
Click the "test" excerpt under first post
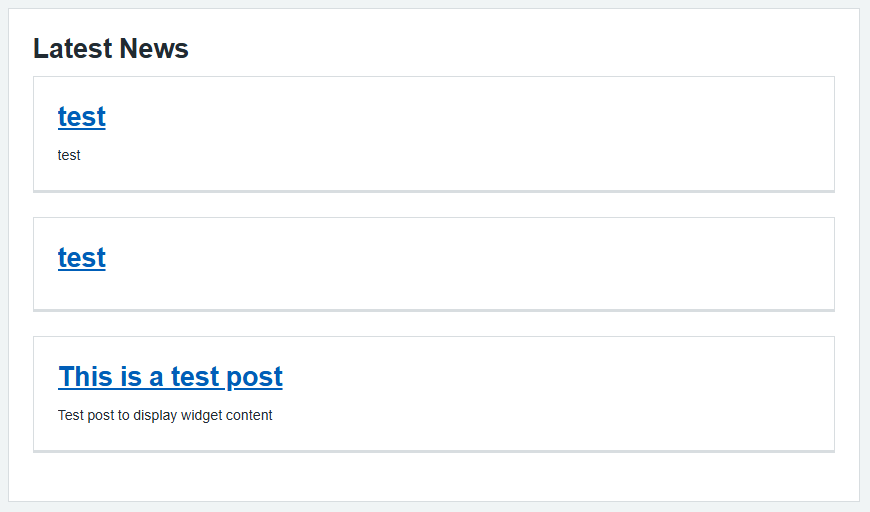[x=69, y=155]
